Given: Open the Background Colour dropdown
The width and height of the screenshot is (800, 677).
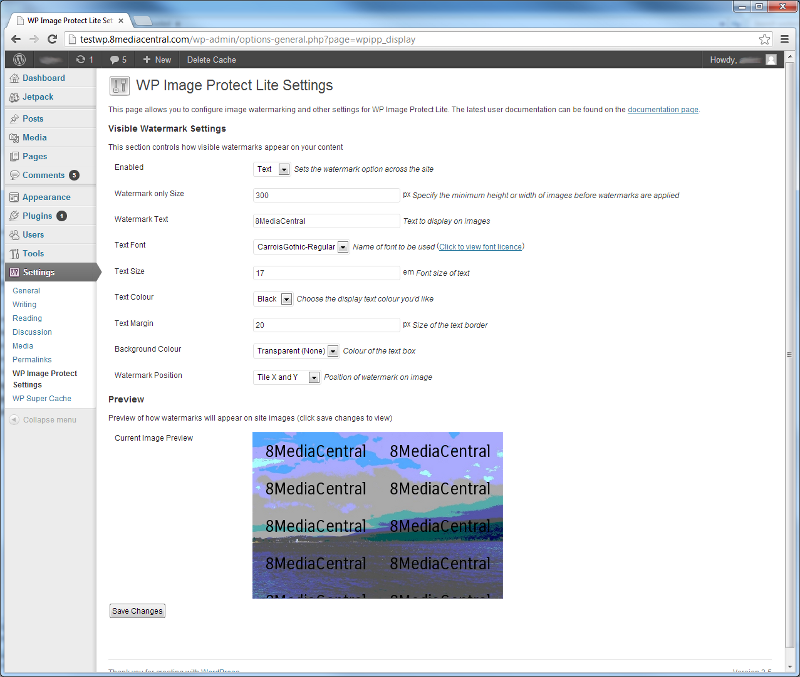Looking at the screenshot, I should click(296, 351).
